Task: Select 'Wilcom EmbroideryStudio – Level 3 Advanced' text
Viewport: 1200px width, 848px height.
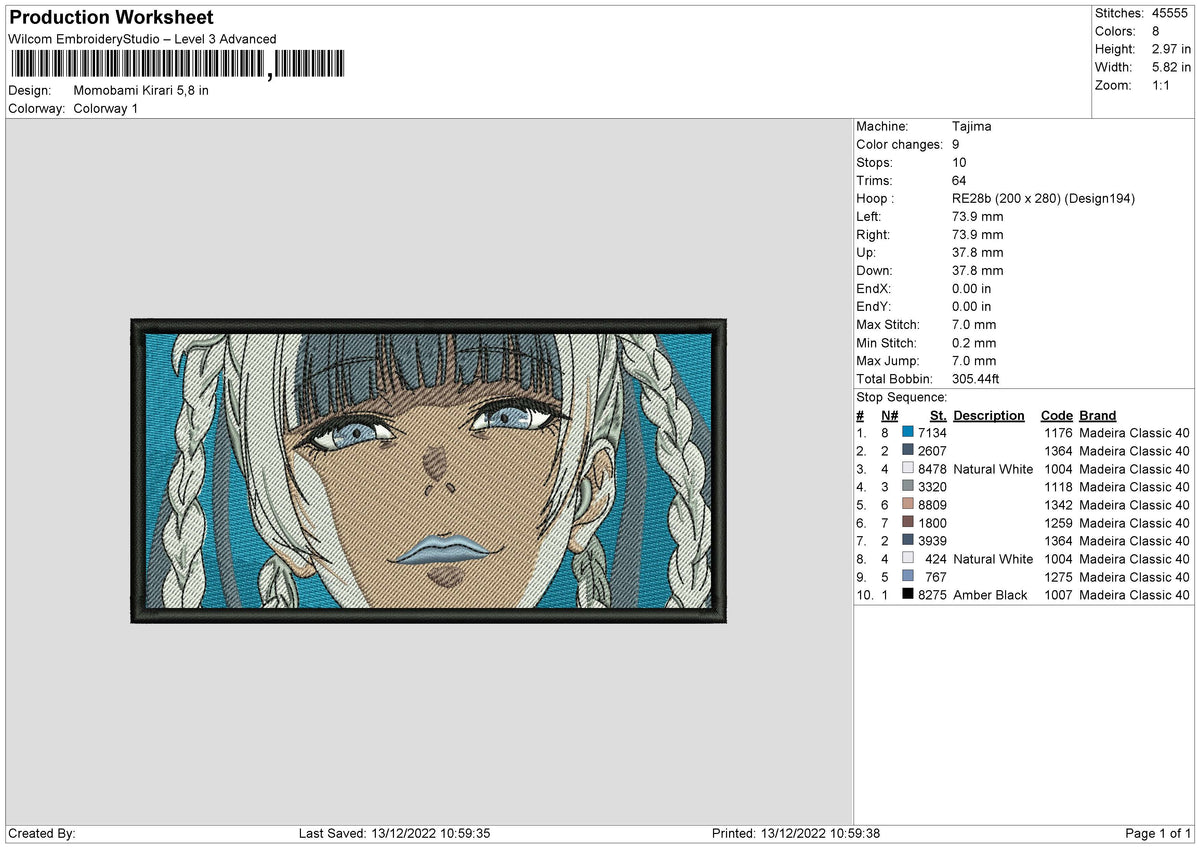Action: tap(142, 39)
